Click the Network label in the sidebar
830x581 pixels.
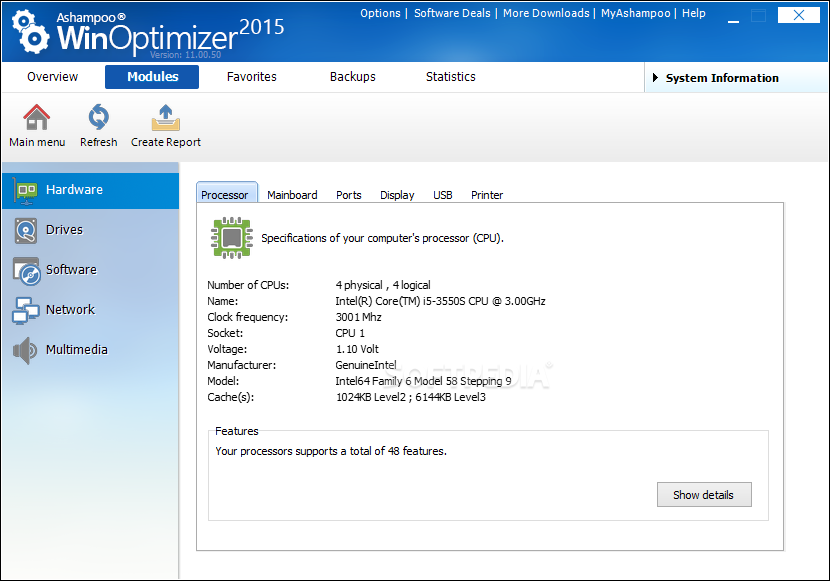point(70,310)
